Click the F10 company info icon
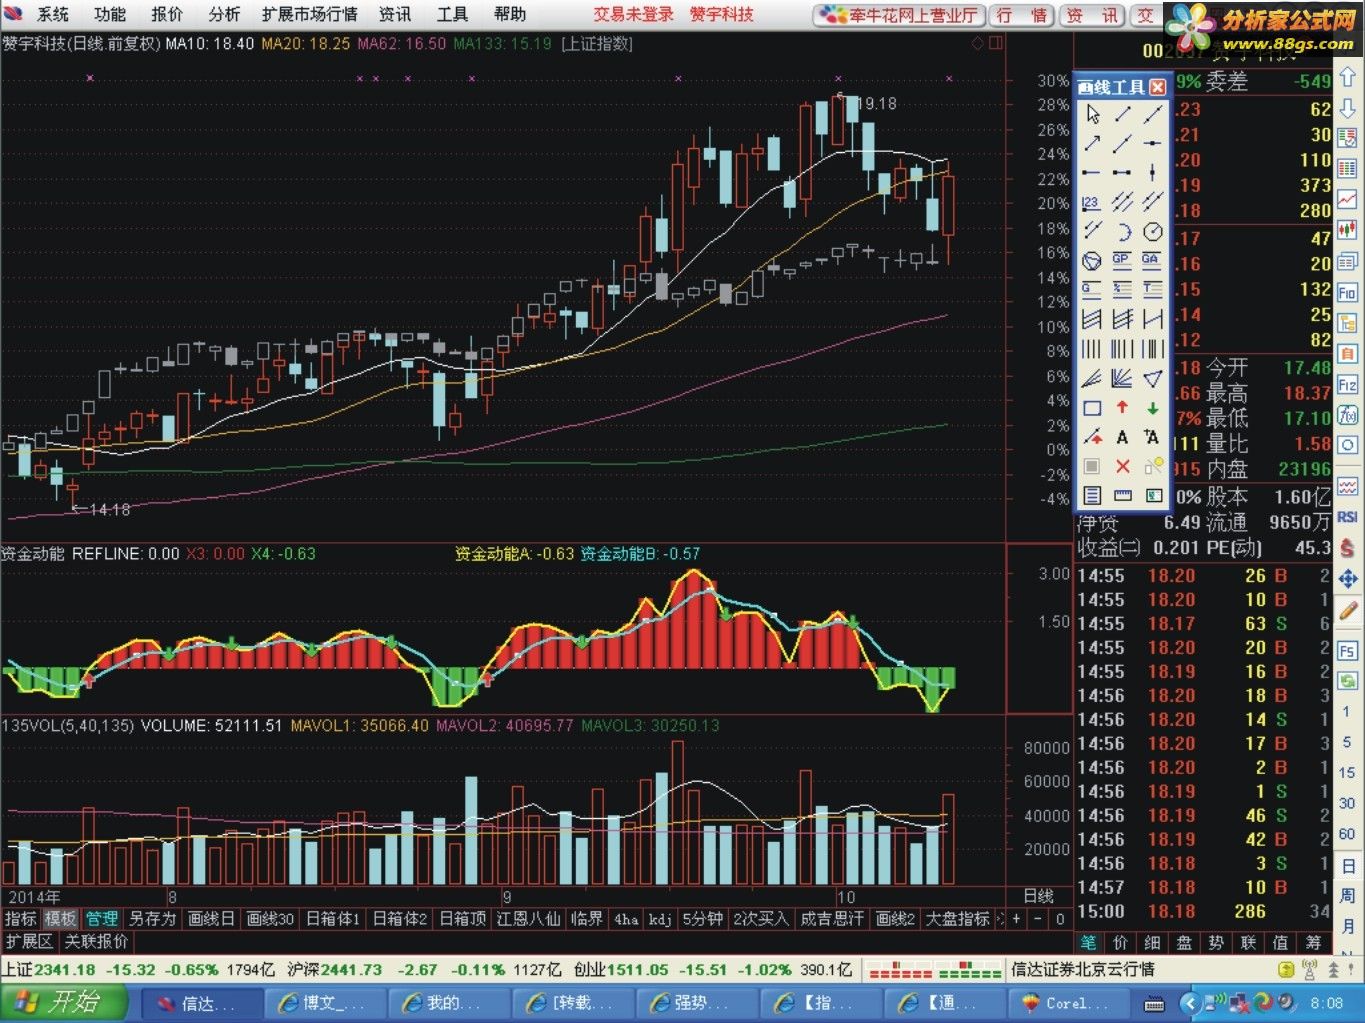The image size is (1365, 1023). coord(1347,293)
